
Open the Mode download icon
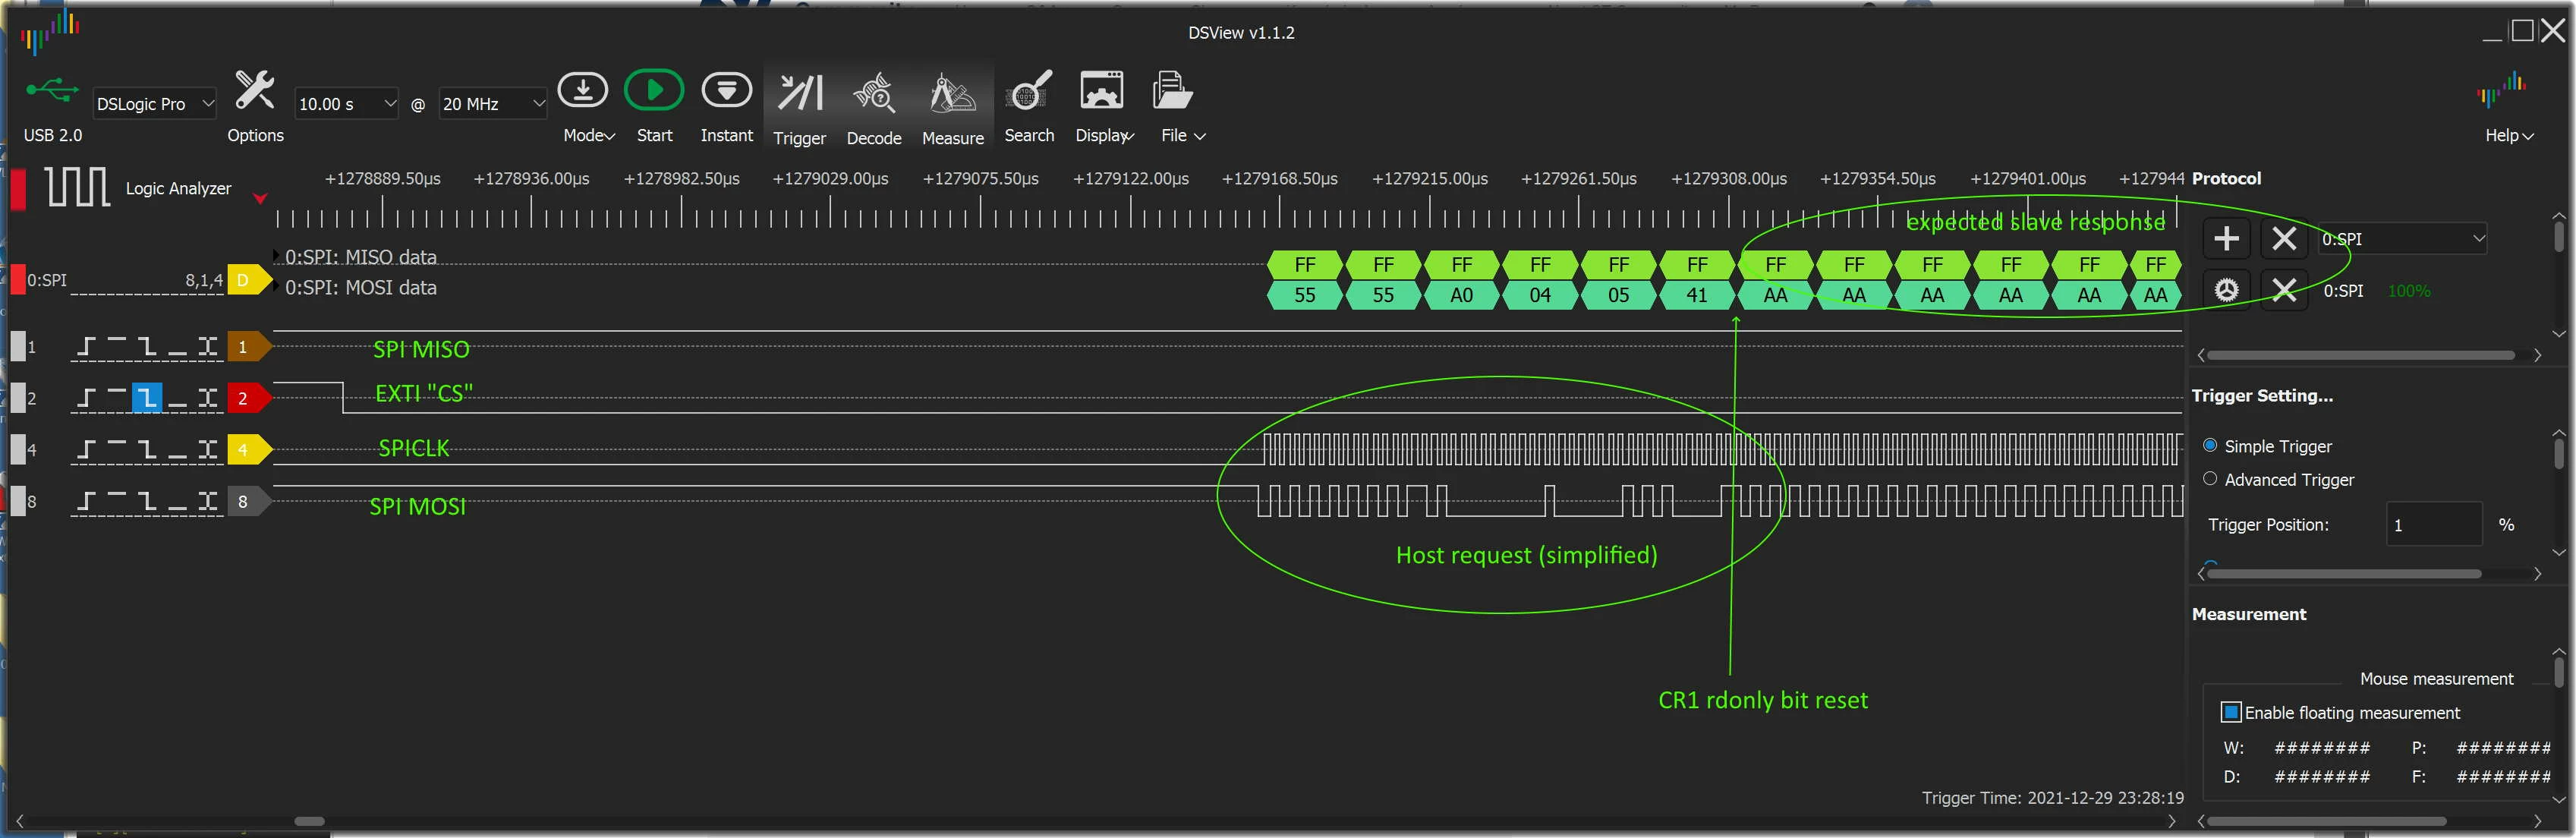point(583,91)
